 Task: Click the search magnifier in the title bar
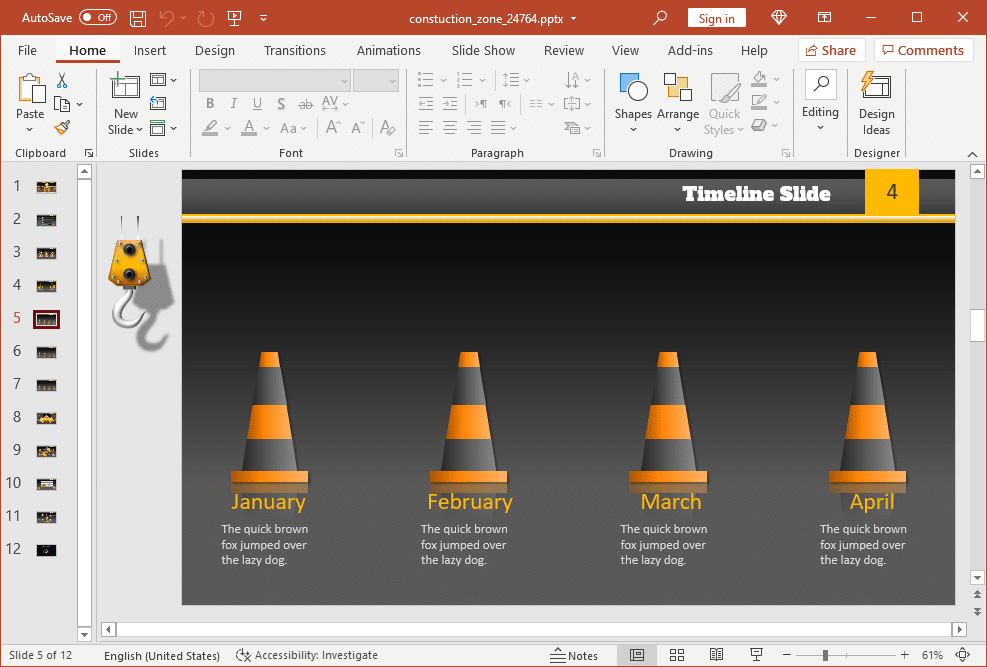(660, 18)
